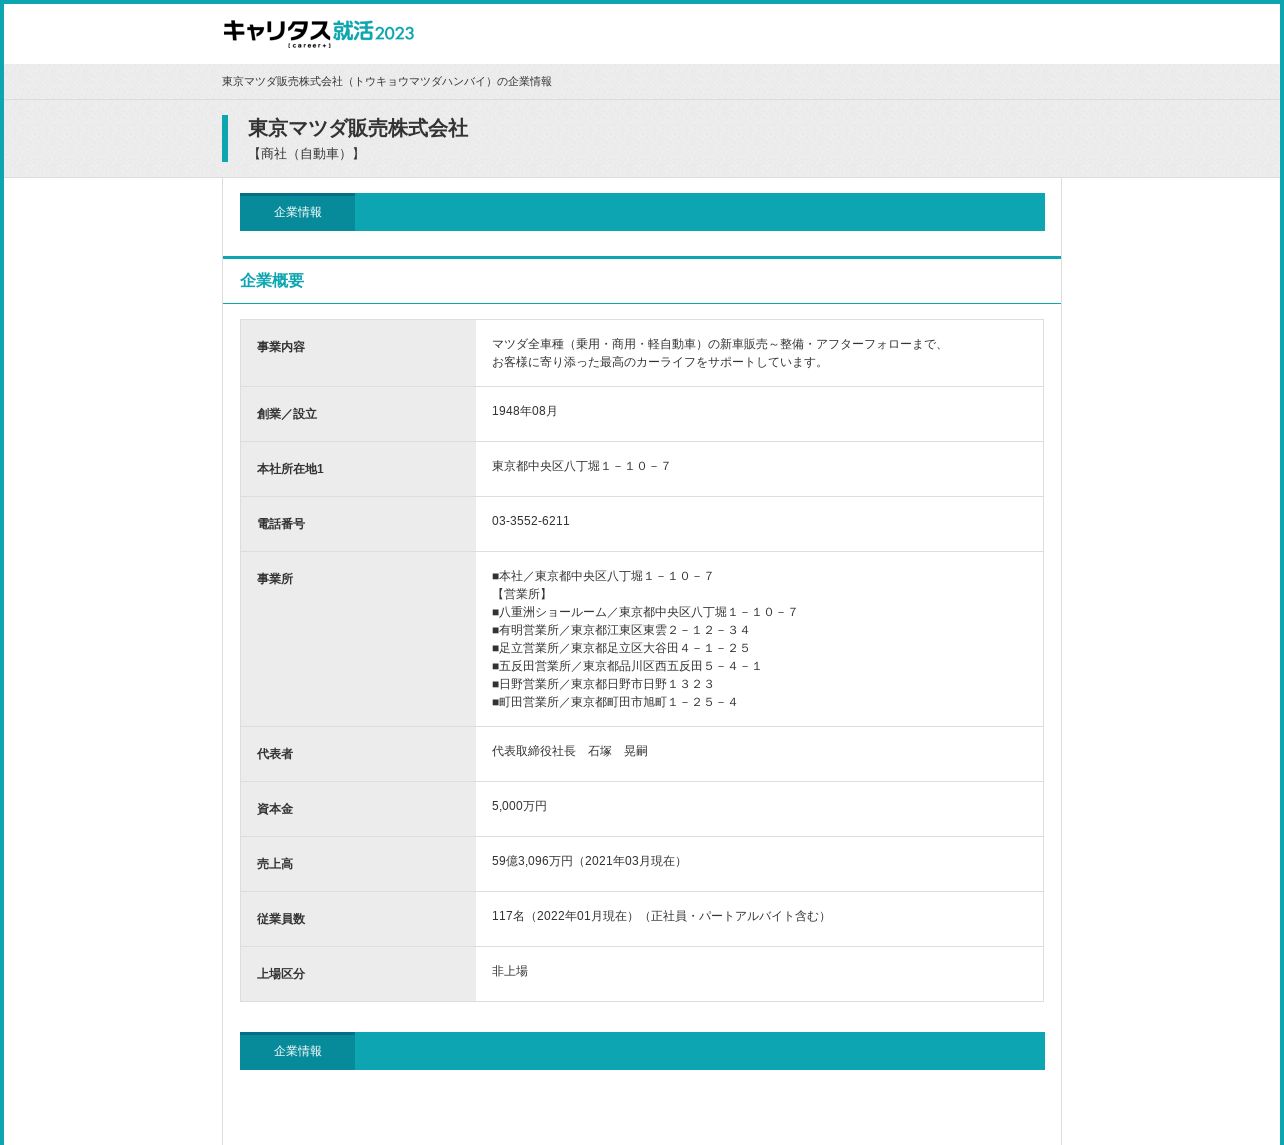Screen dimensions: 1284x1145
Task: Click the industry label 【商社（自動車）】
Action: pyautogui.click(x=306, y=154)
